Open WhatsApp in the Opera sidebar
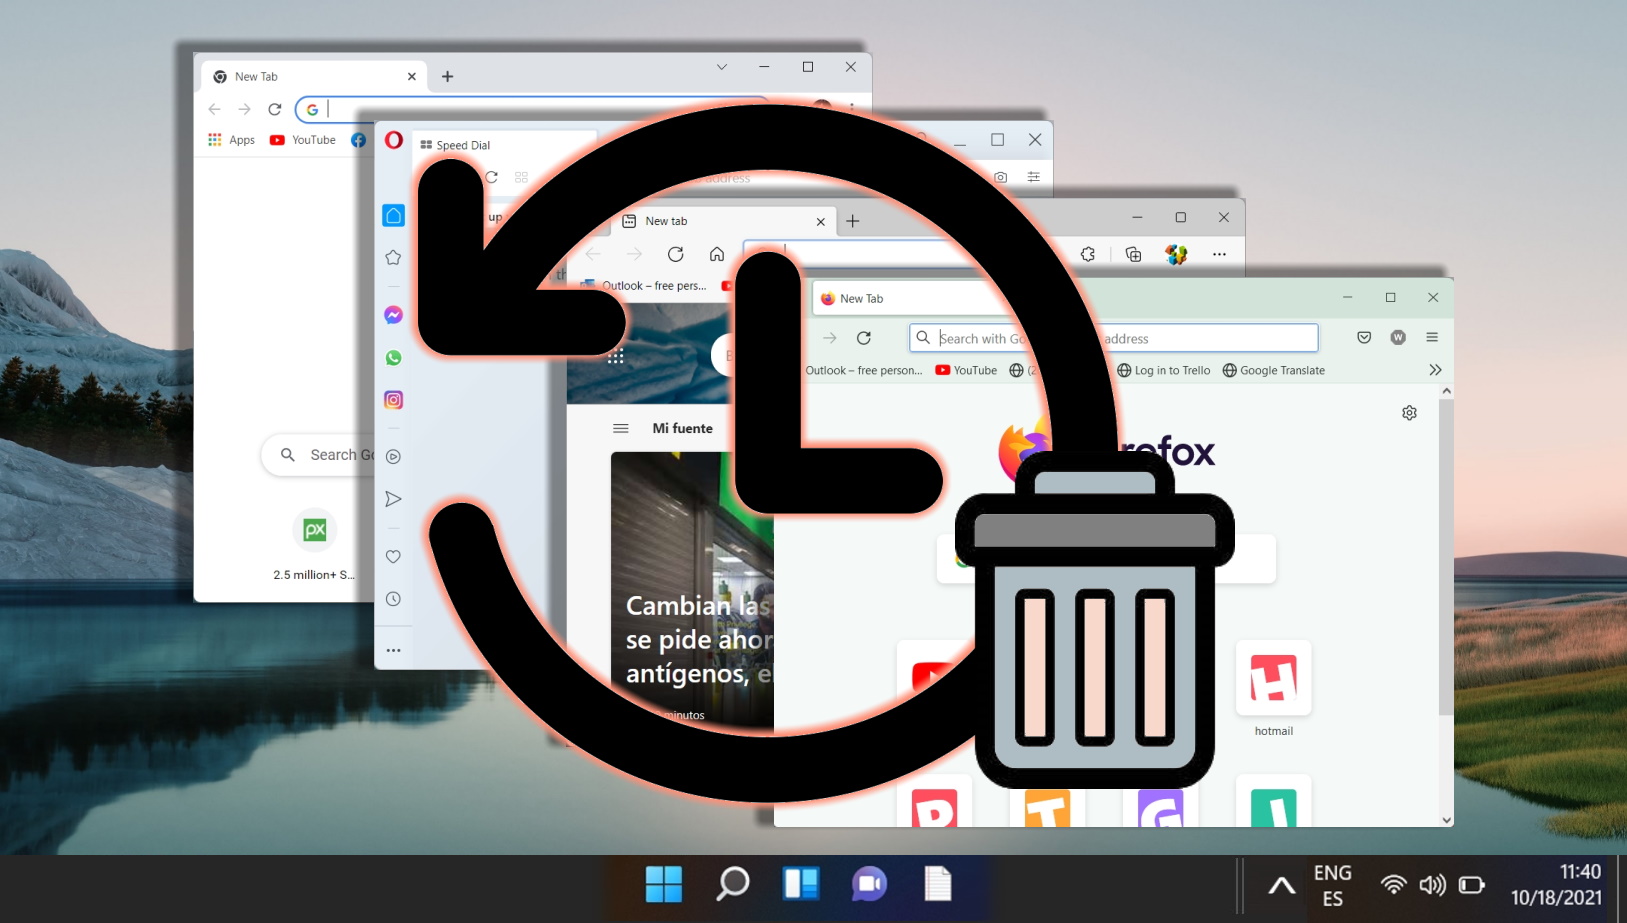 click(x=393, y=358)
